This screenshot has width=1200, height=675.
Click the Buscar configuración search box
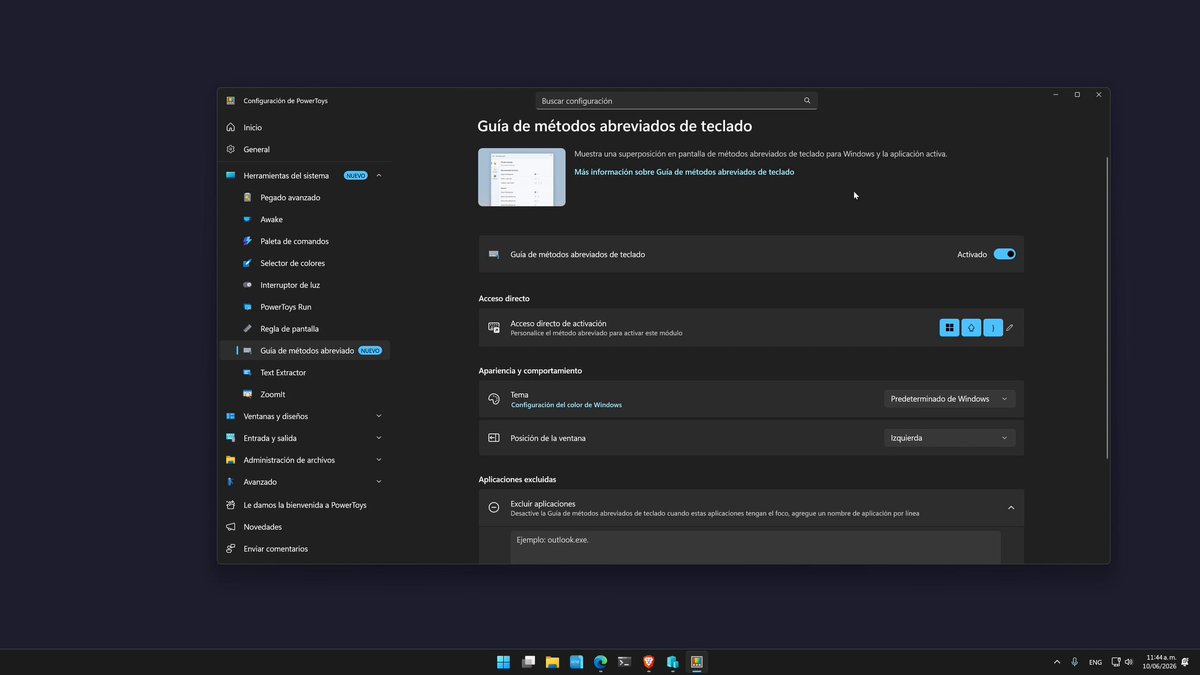[x=676, y=101]
